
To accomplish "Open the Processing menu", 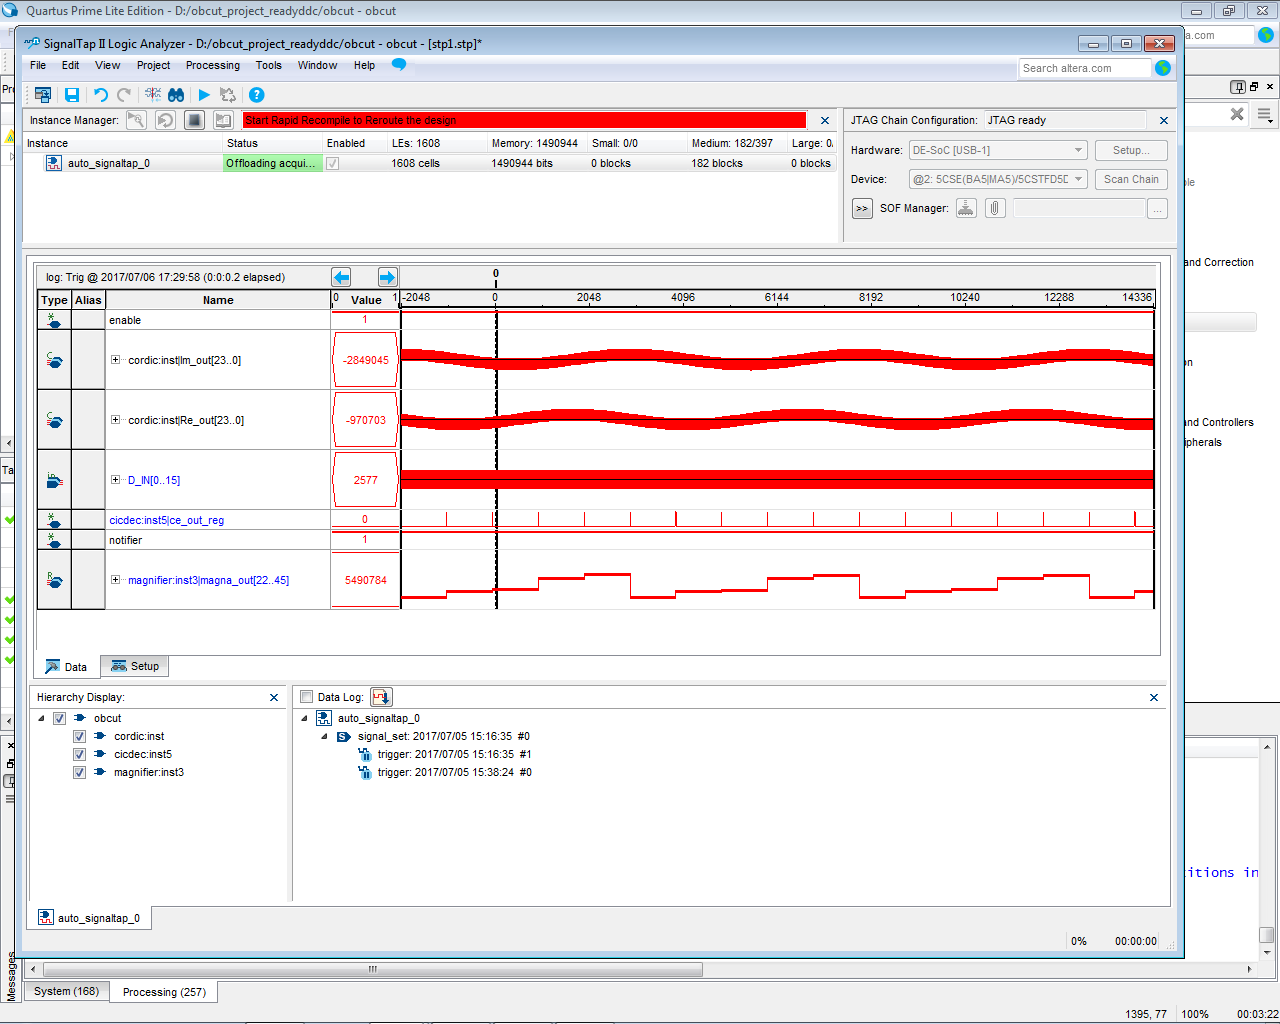I will pos(212,66).
